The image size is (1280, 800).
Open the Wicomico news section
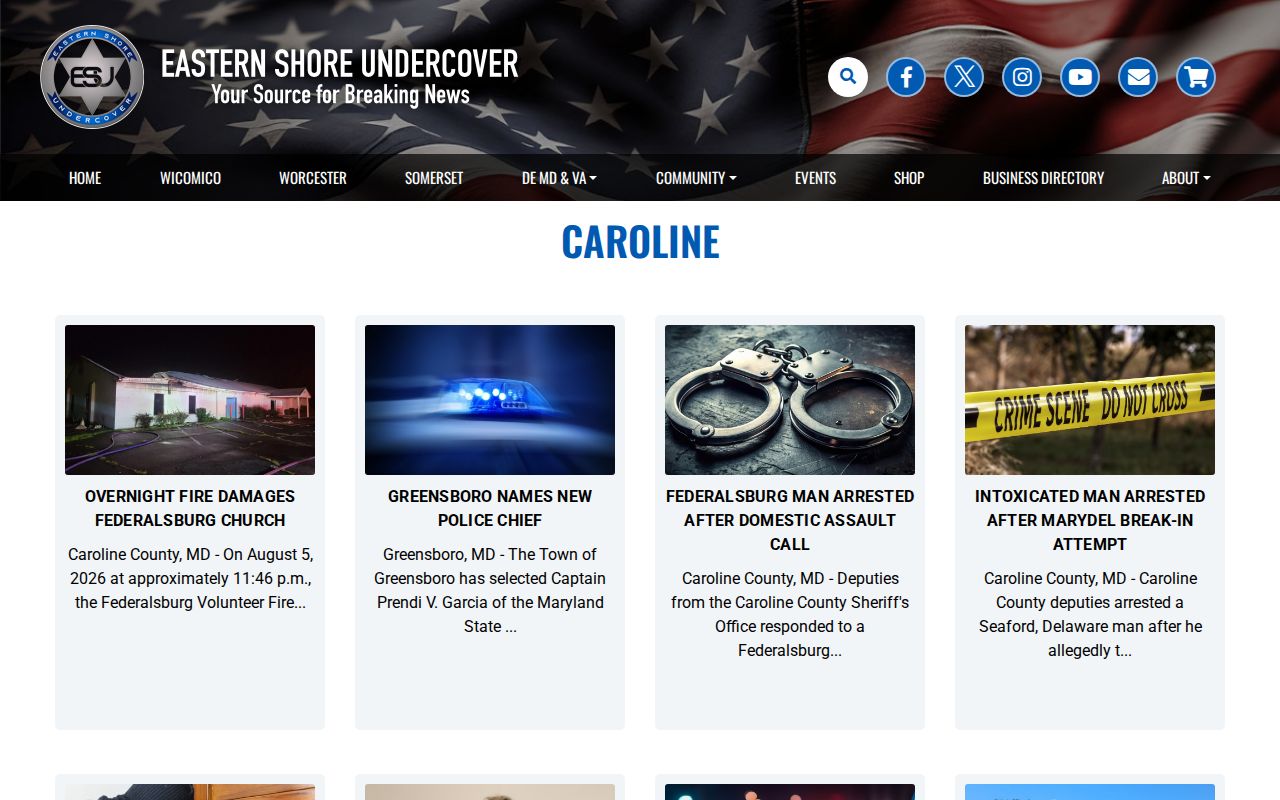190,178
